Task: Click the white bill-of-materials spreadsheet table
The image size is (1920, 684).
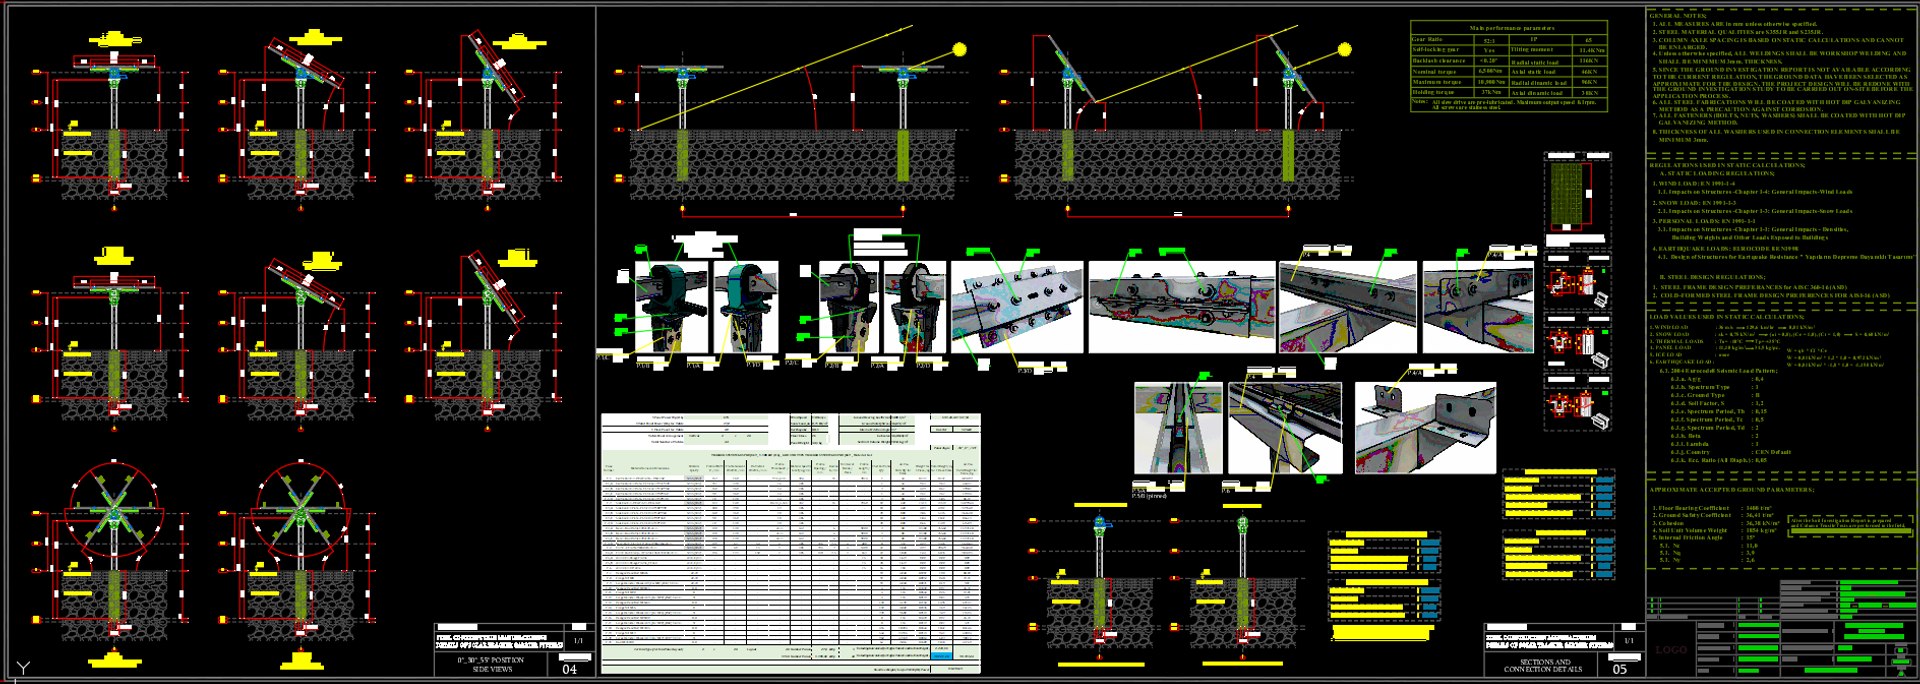Action: click(790, 542)
